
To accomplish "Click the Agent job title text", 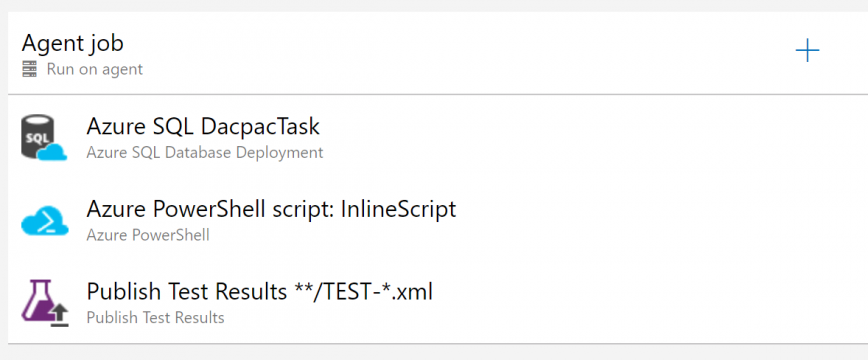I will (x=73, y=43).
